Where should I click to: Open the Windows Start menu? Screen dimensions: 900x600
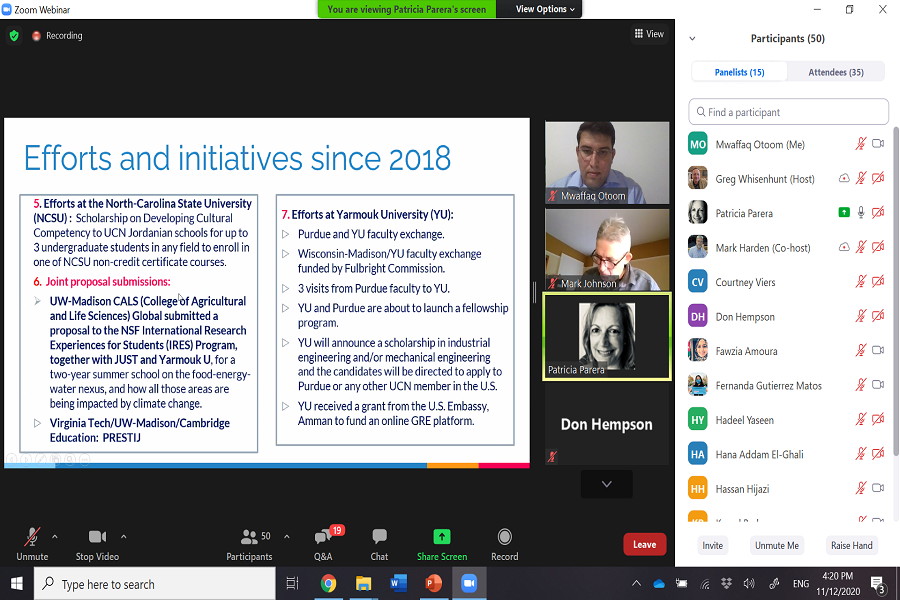(x=17, y=584)
